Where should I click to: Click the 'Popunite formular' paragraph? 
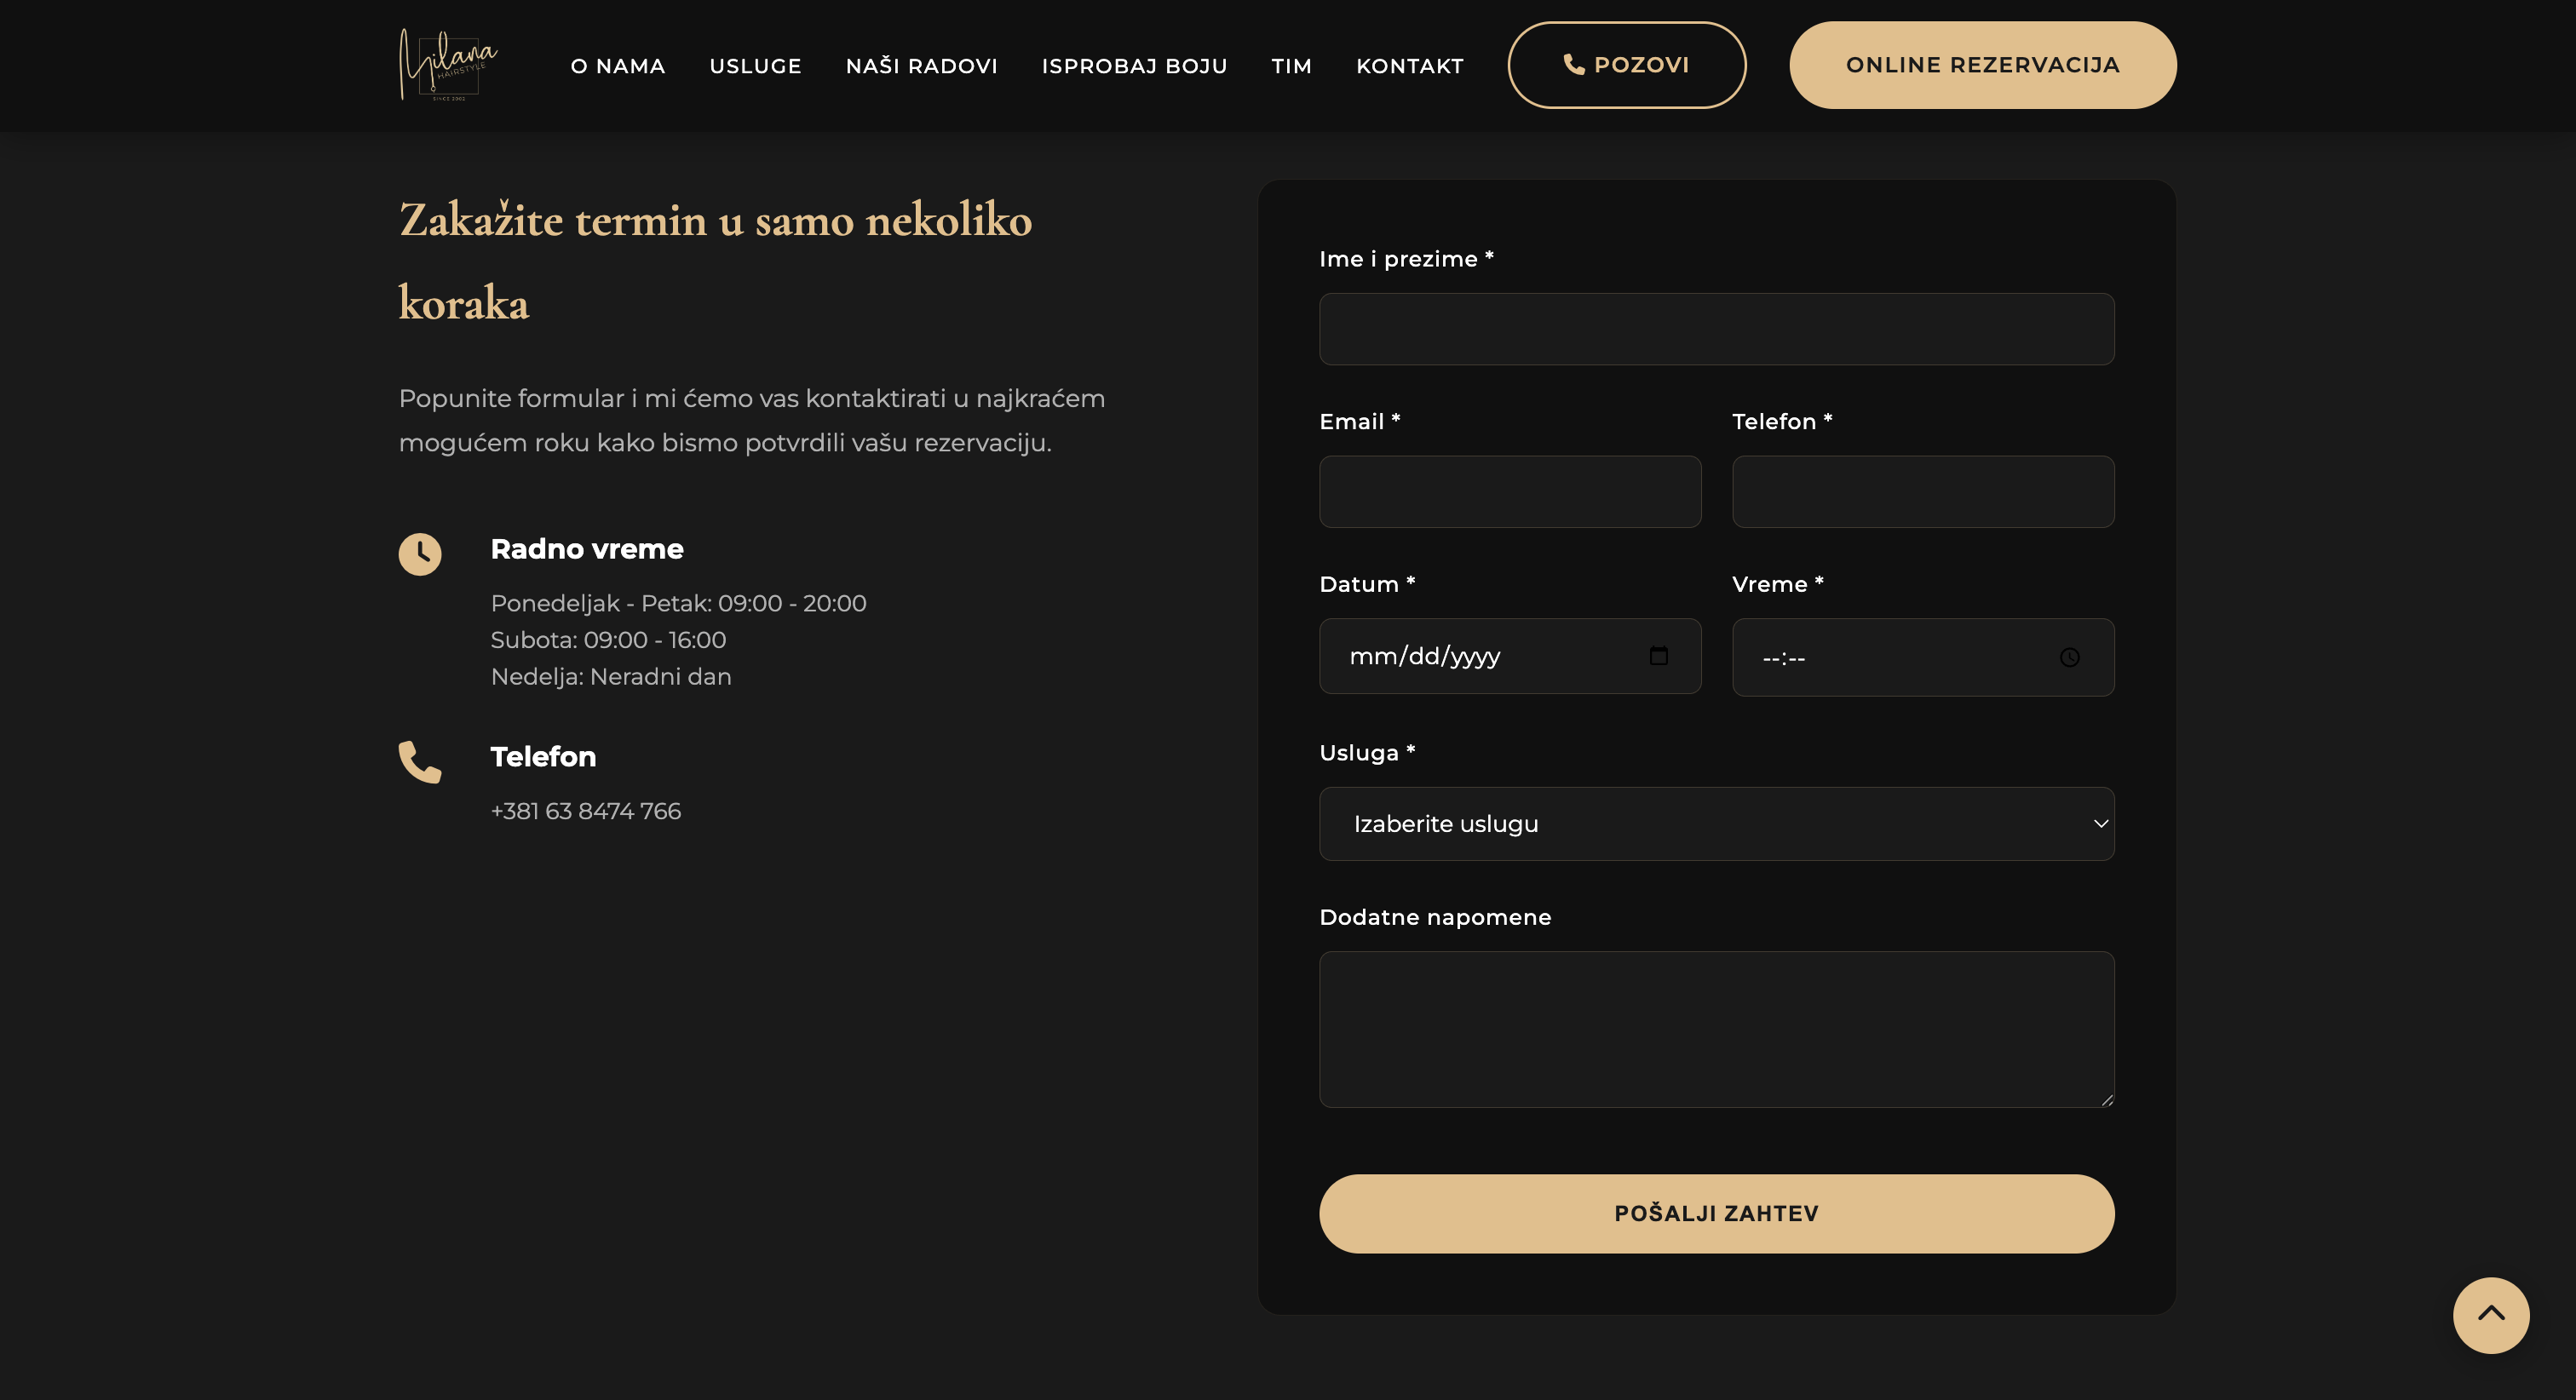pos(752,420)
